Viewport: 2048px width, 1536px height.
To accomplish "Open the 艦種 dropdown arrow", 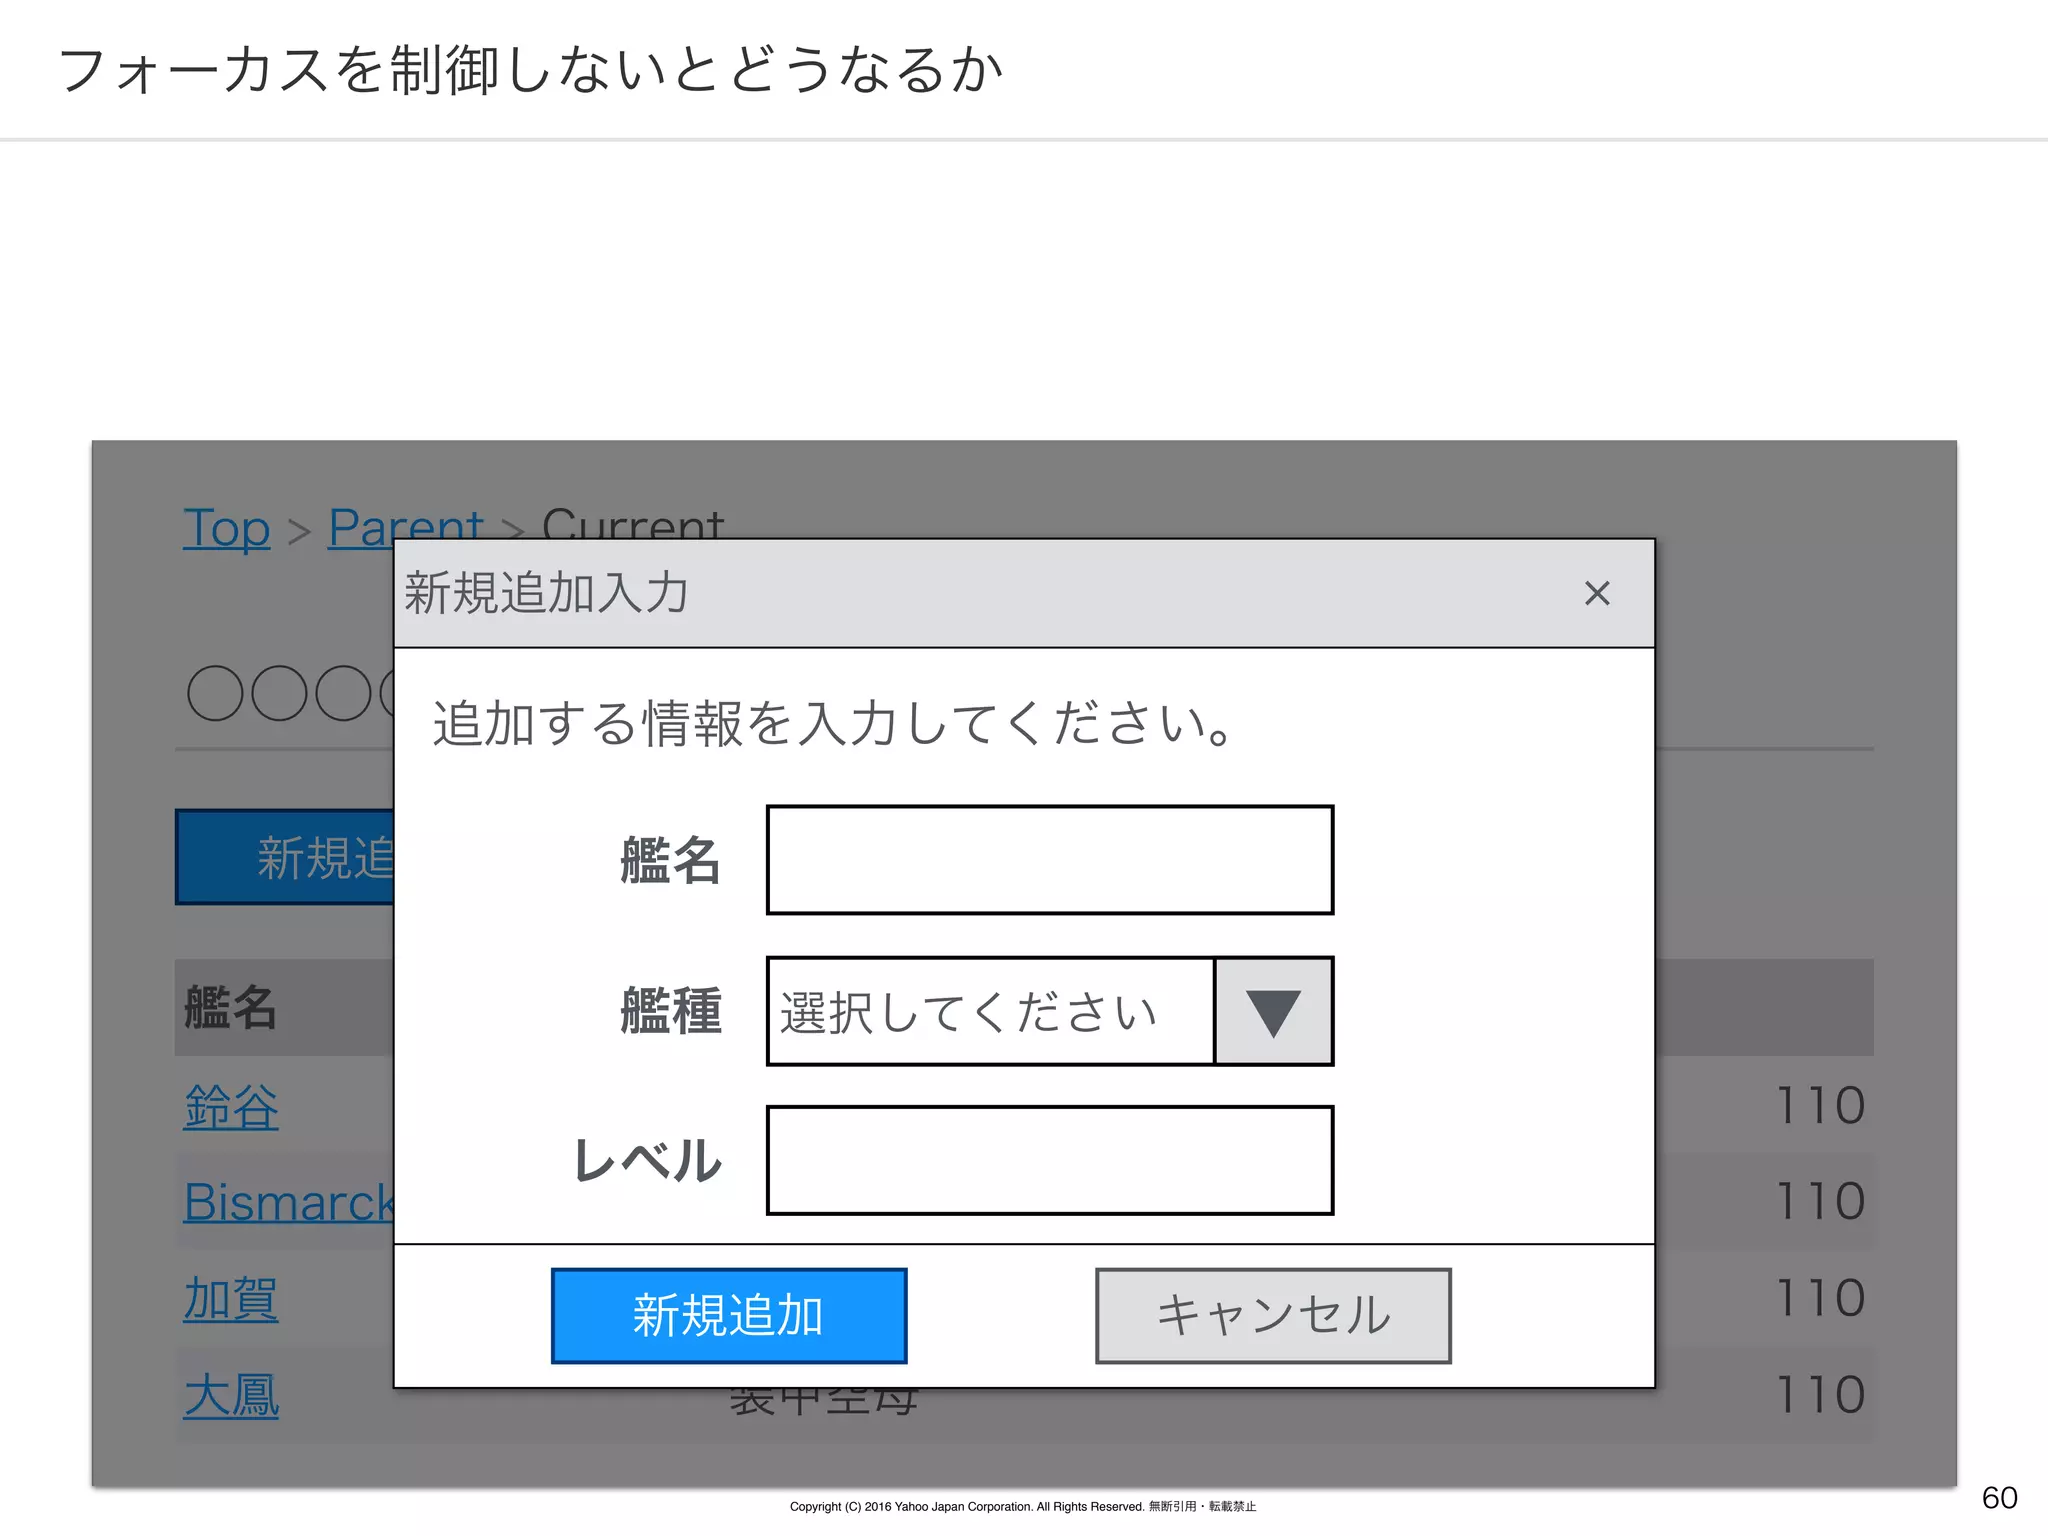I will [x=1273, y=1011].
